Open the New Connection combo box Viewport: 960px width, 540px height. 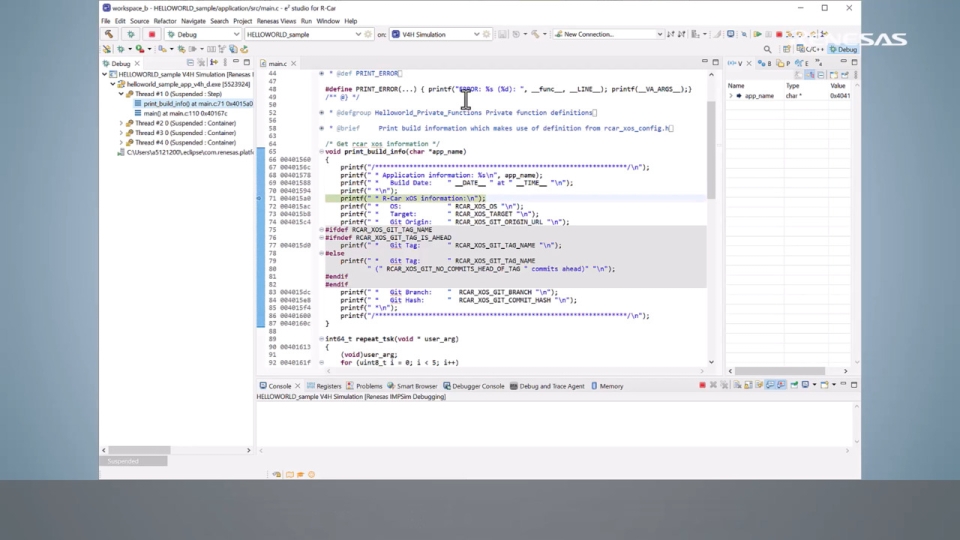pyautogui.click(x=608, y=34)
